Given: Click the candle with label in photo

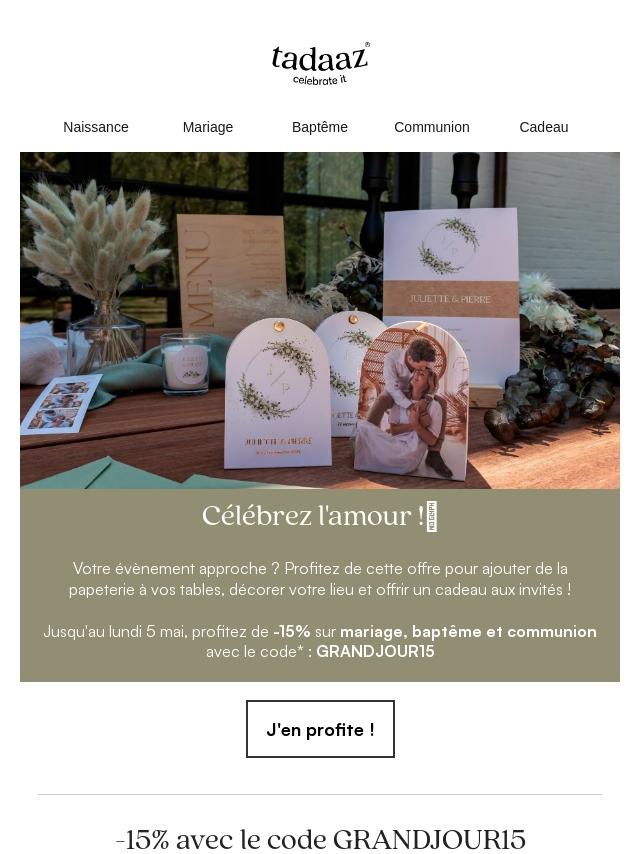Looking at the screenshot, I should click(186, 364).
